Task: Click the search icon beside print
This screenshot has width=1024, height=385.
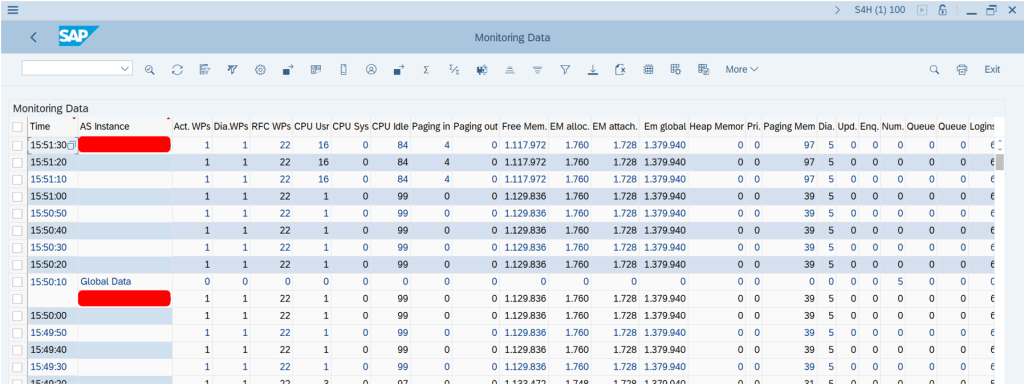Action: pos(935,69)
